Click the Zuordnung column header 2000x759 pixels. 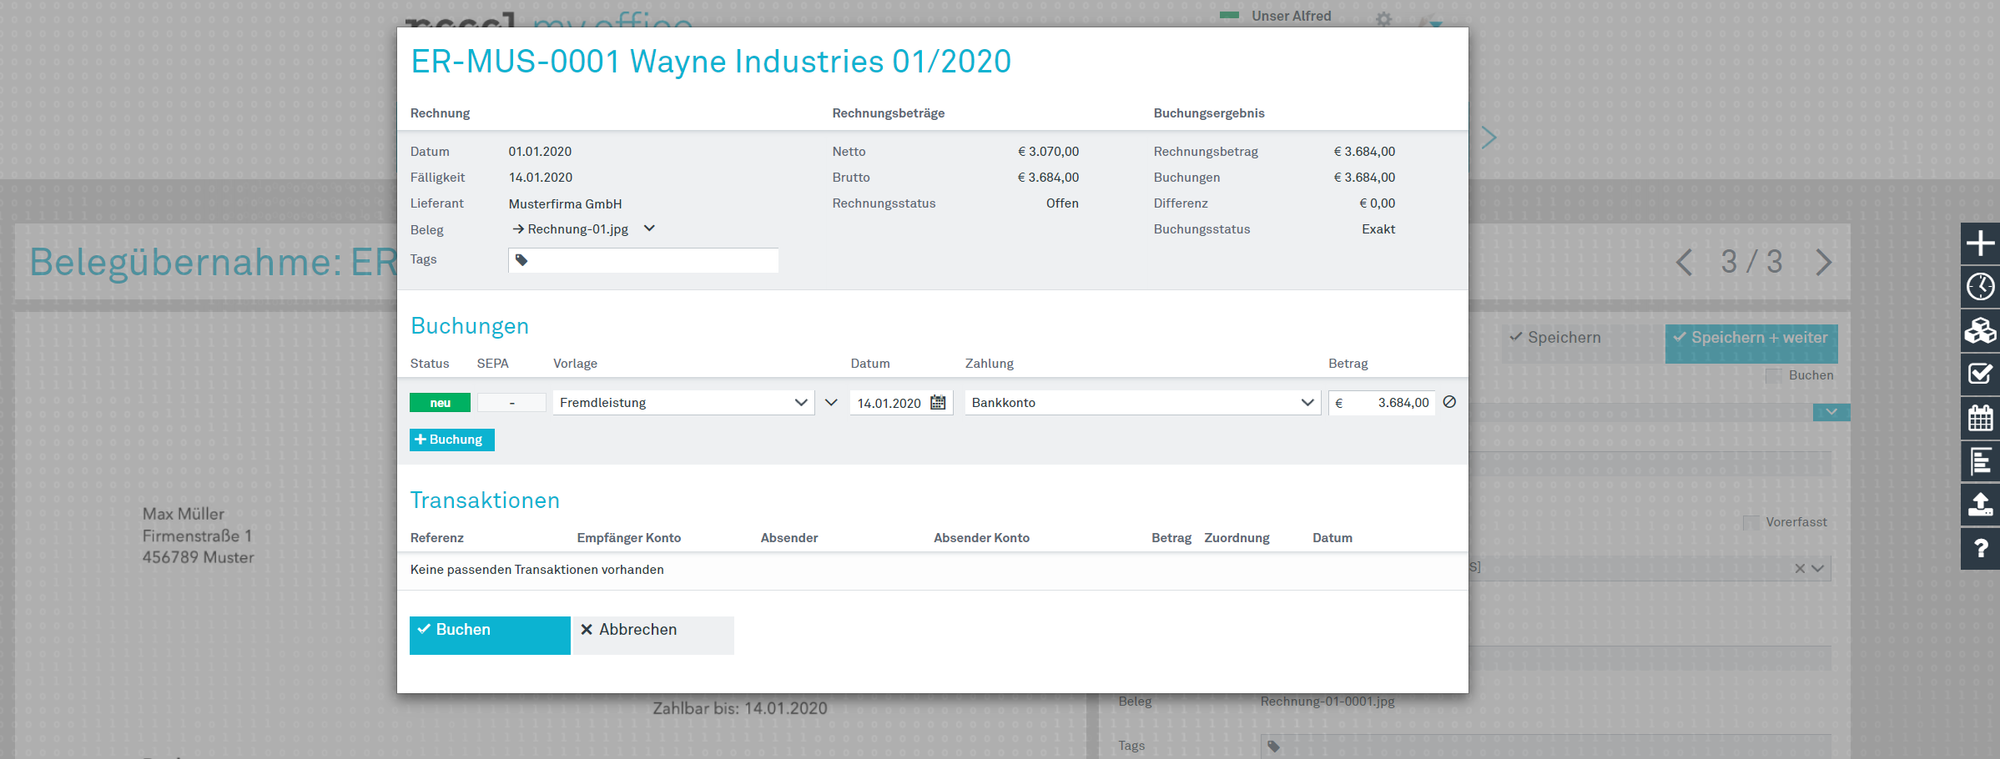pos(1237,538)
